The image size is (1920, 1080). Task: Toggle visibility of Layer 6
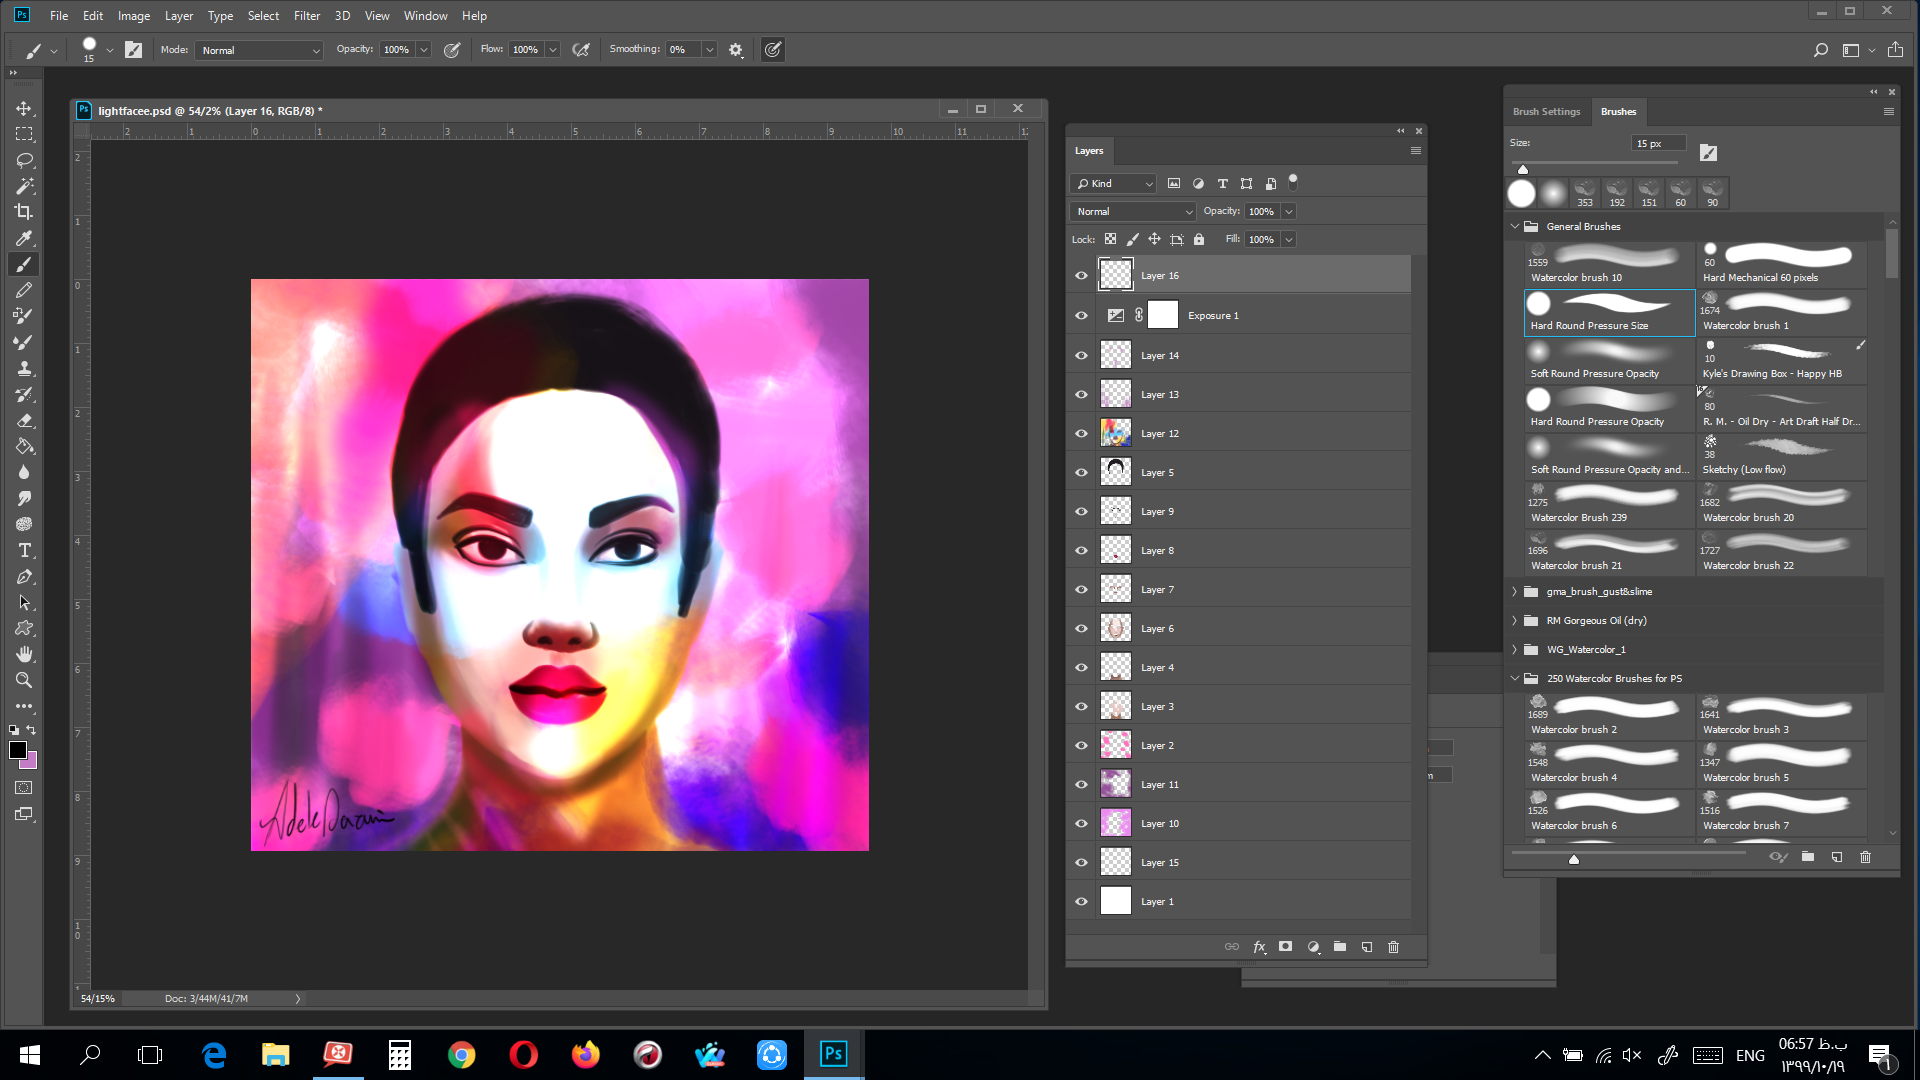coord(1081,629)
